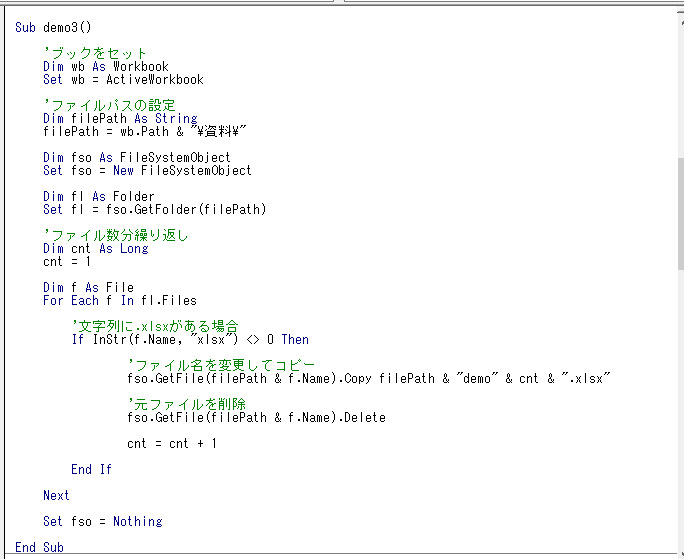Click "For Each f In fl.Files" line
The height and width of the screenshot is (559, 684).
click(120, 300)
